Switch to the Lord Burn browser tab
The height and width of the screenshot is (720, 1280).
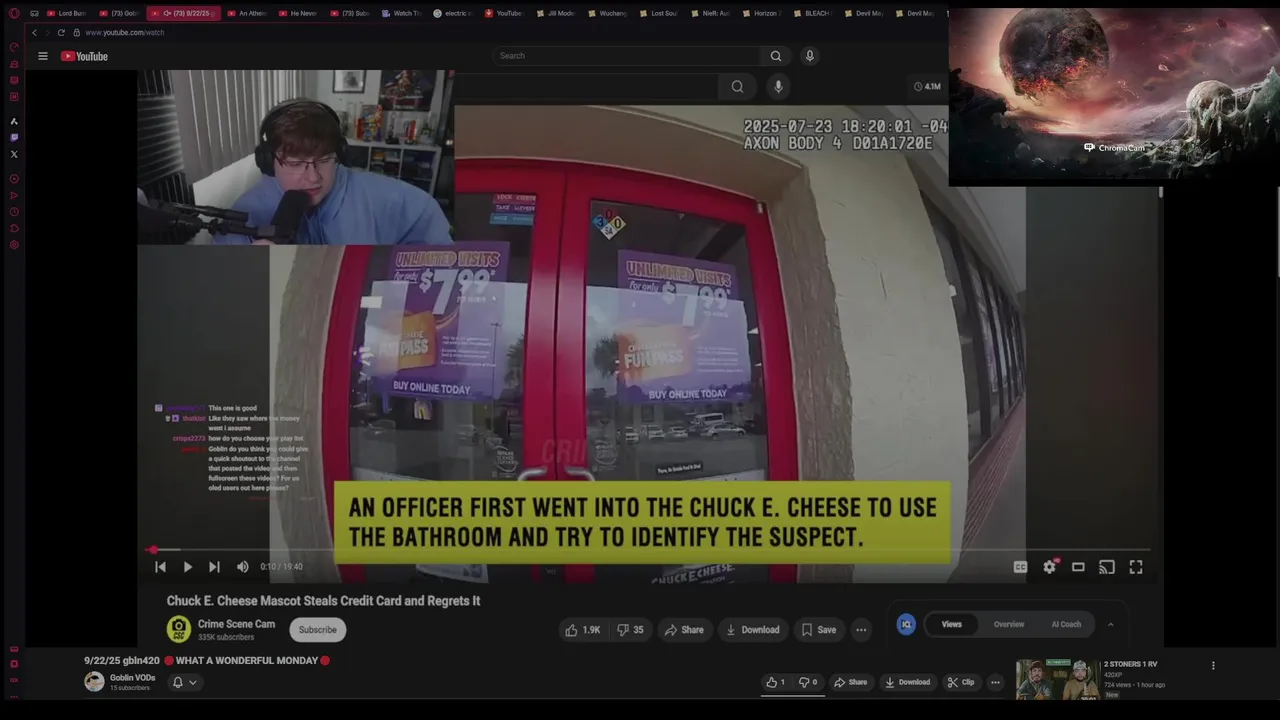click(x=65, y=13)
